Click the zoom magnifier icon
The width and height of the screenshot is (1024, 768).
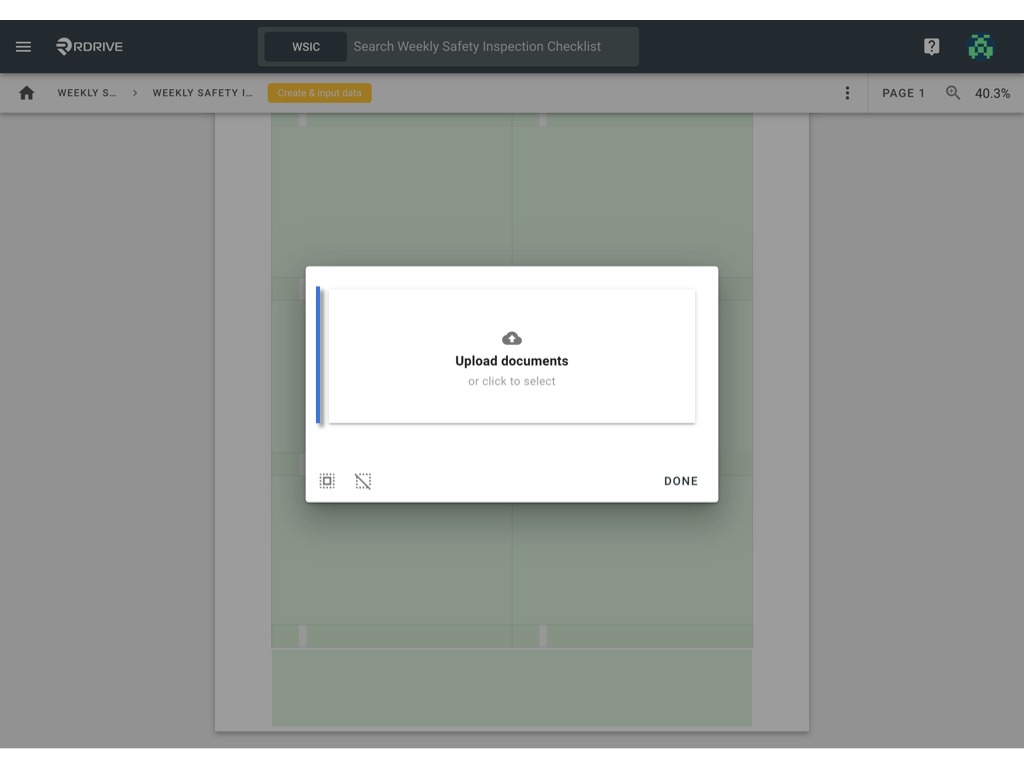(953, 93)
